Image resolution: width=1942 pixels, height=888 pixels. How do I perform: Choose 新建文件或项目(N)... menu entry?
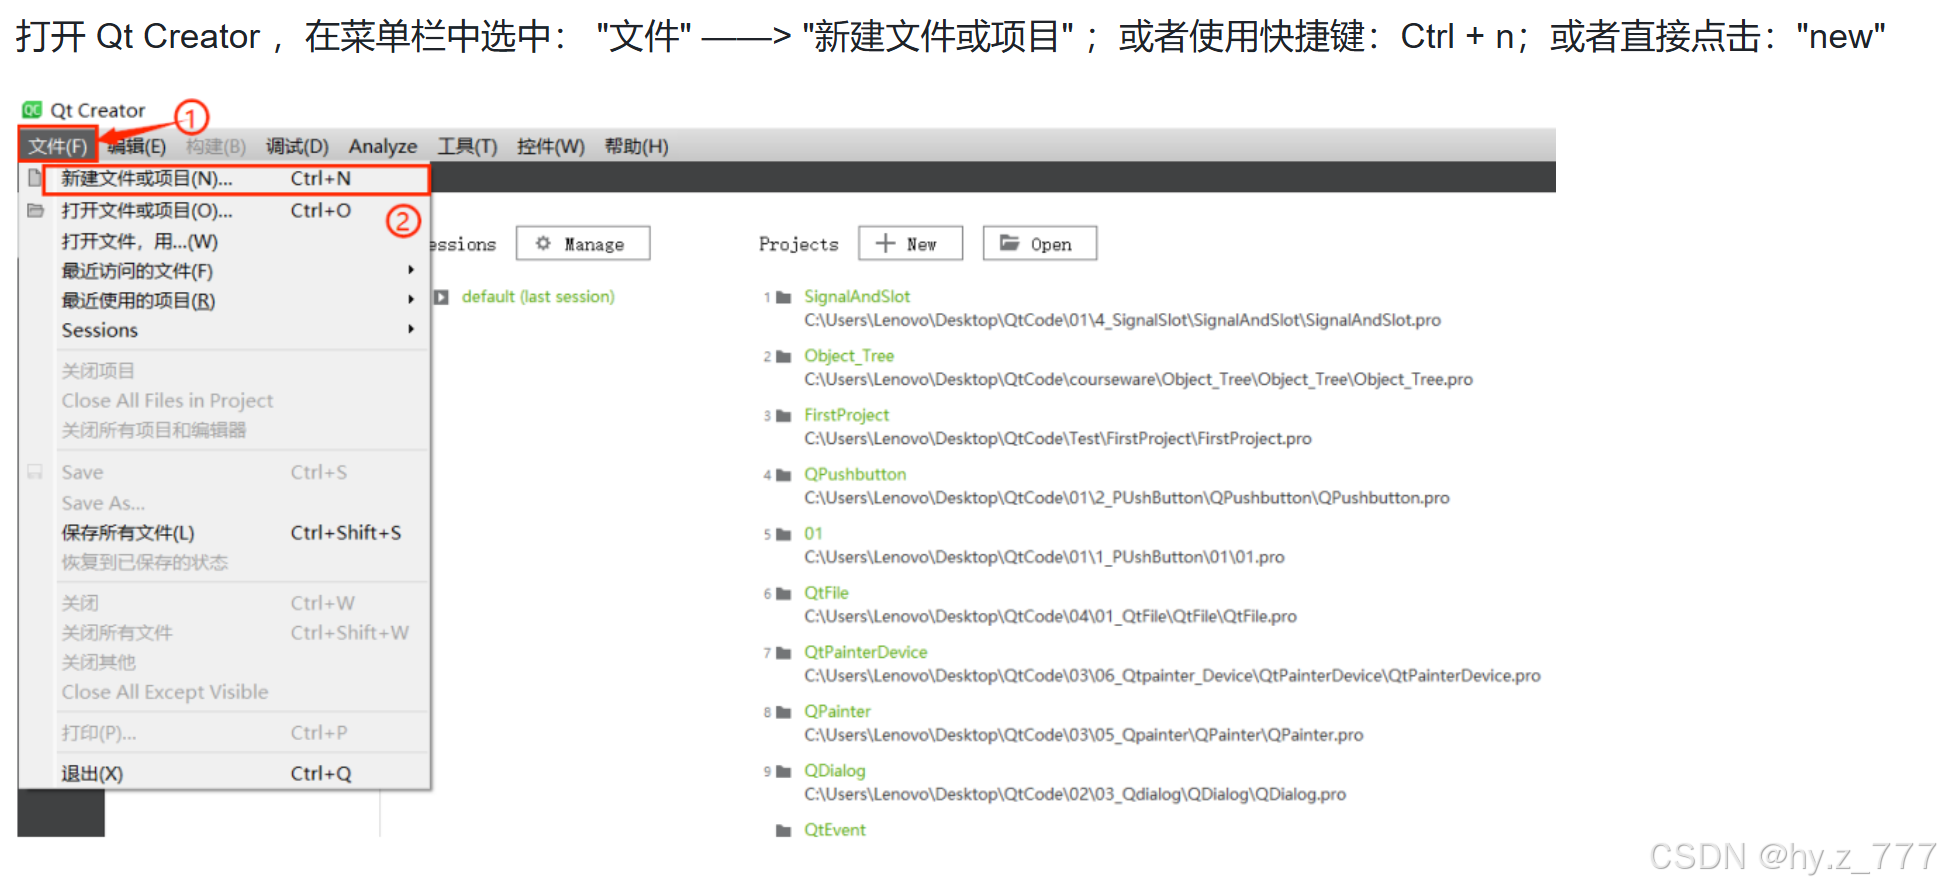click(236, 179)
